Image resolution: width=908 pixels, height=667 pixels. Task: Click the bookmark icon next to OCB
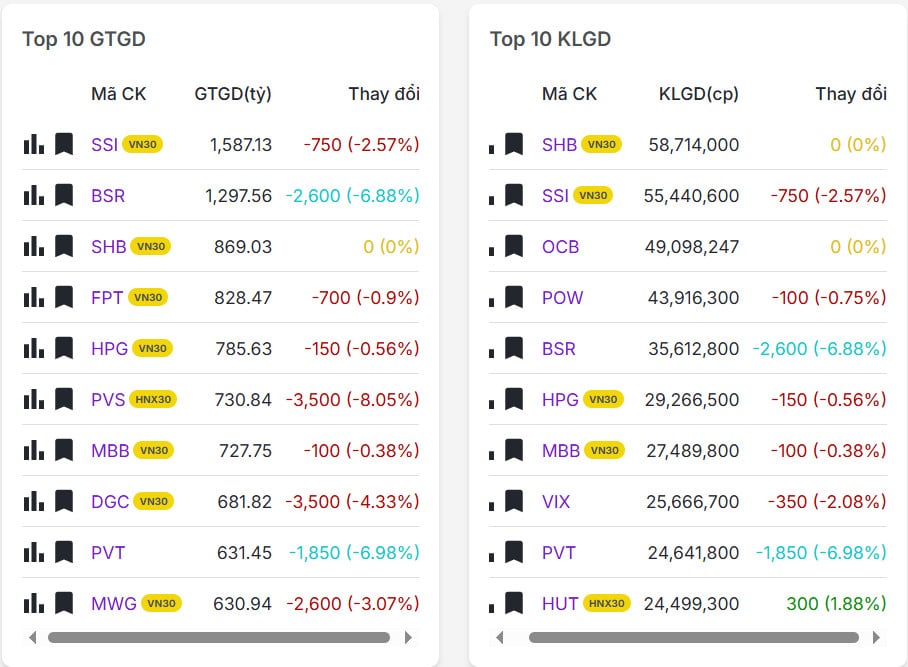click(514, 246)
